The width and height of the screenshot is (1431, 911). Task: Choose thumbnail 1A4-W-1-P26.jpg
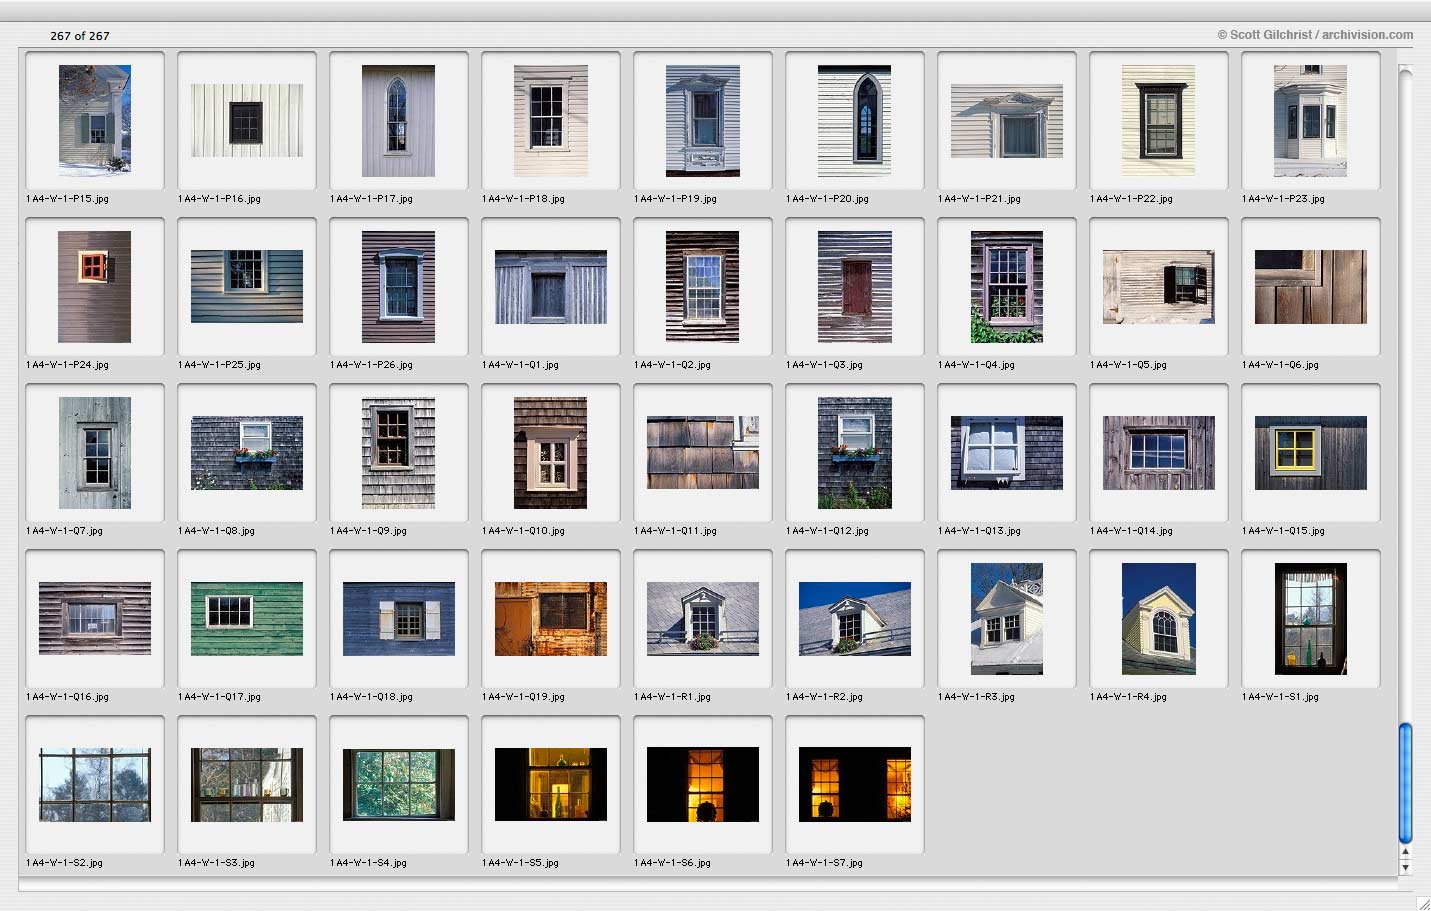pos(399,286)
